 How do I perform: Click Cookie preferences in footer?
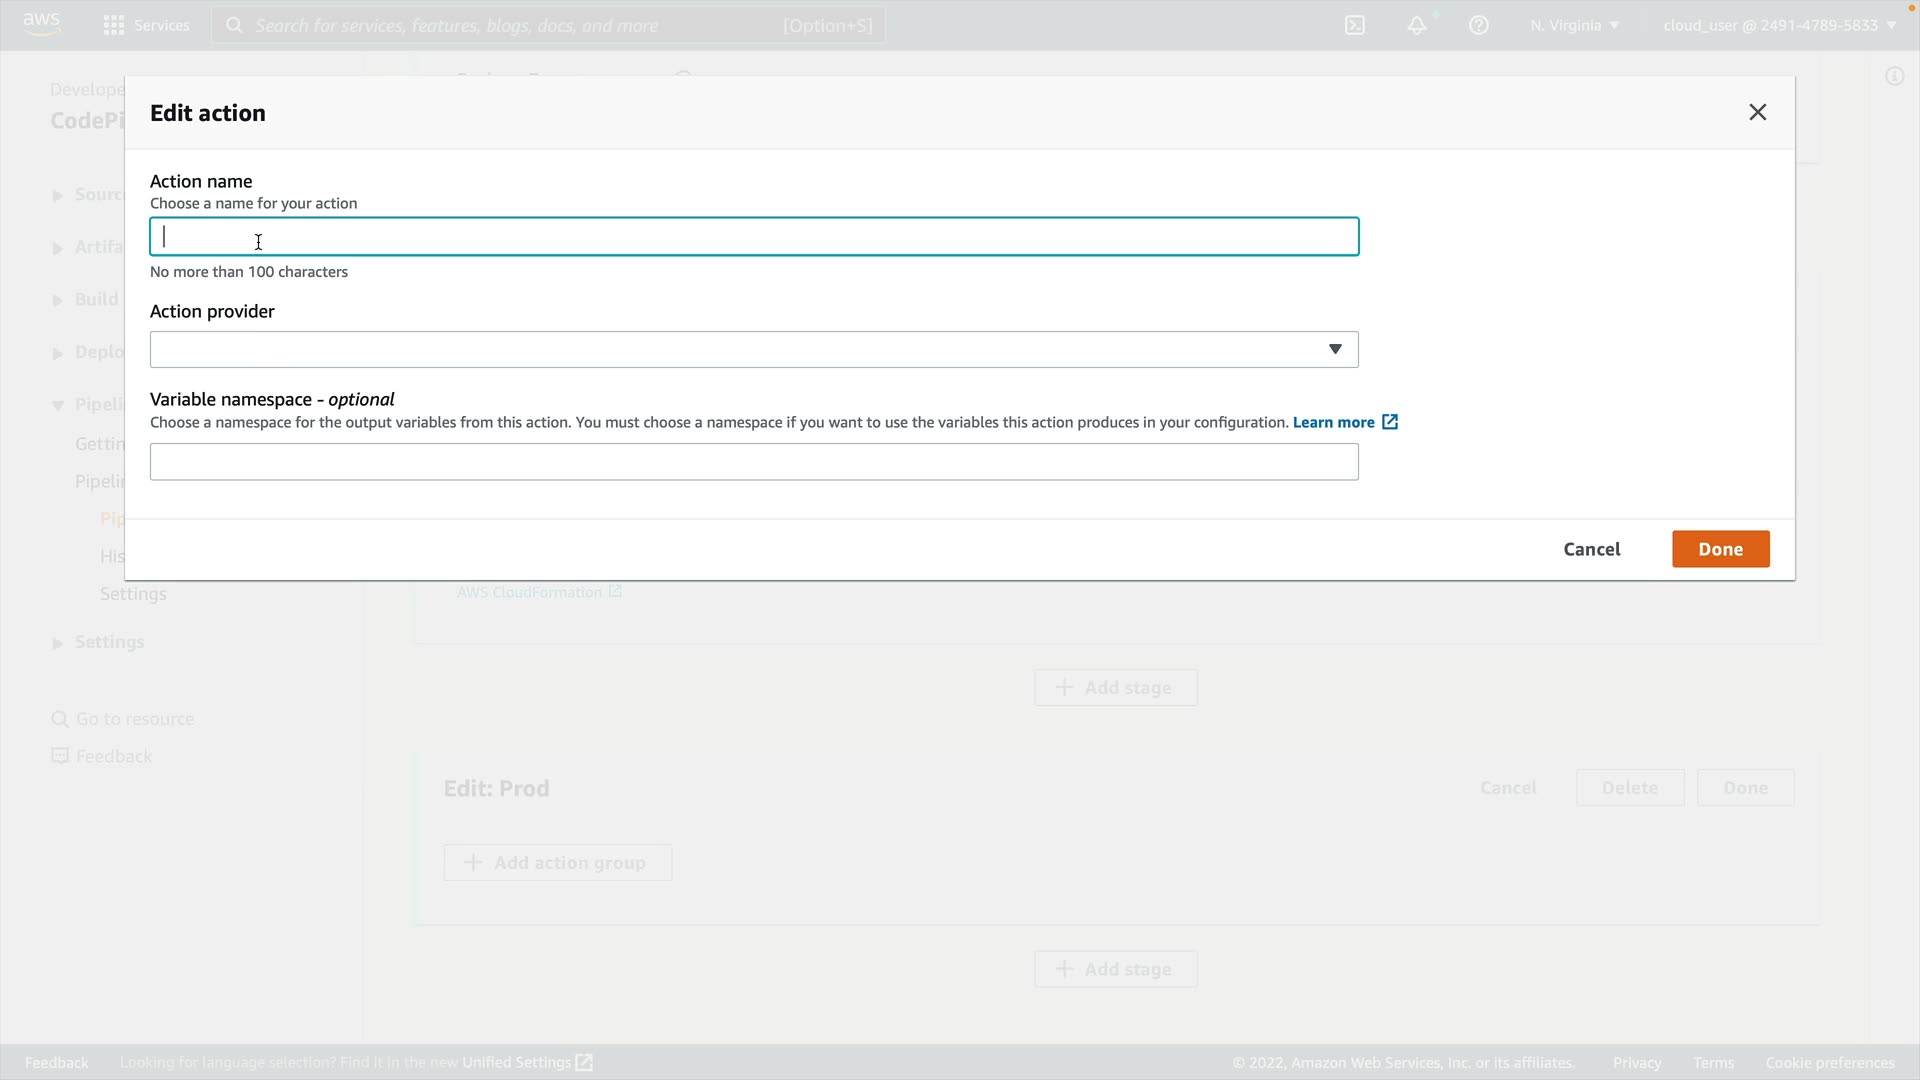click(x=1829, y=1062)
